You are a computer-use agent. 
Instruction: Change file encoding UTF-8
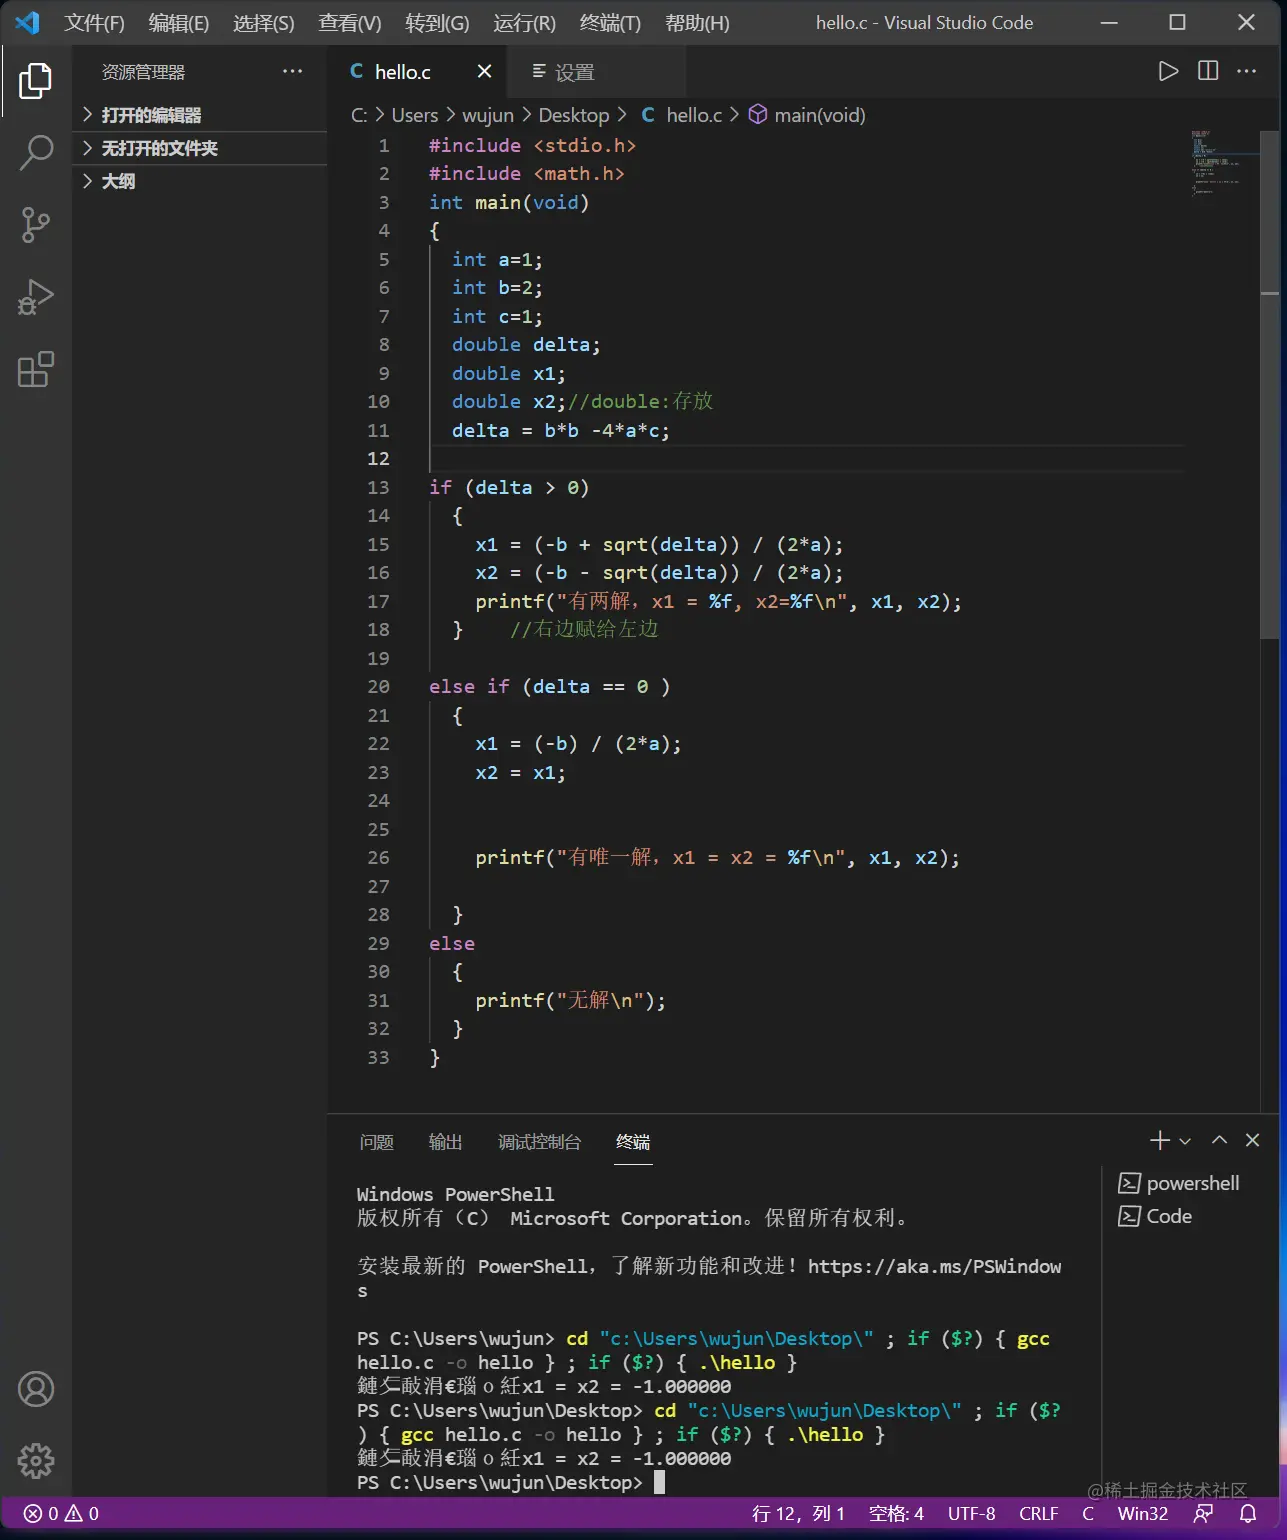click(972, 1513)
